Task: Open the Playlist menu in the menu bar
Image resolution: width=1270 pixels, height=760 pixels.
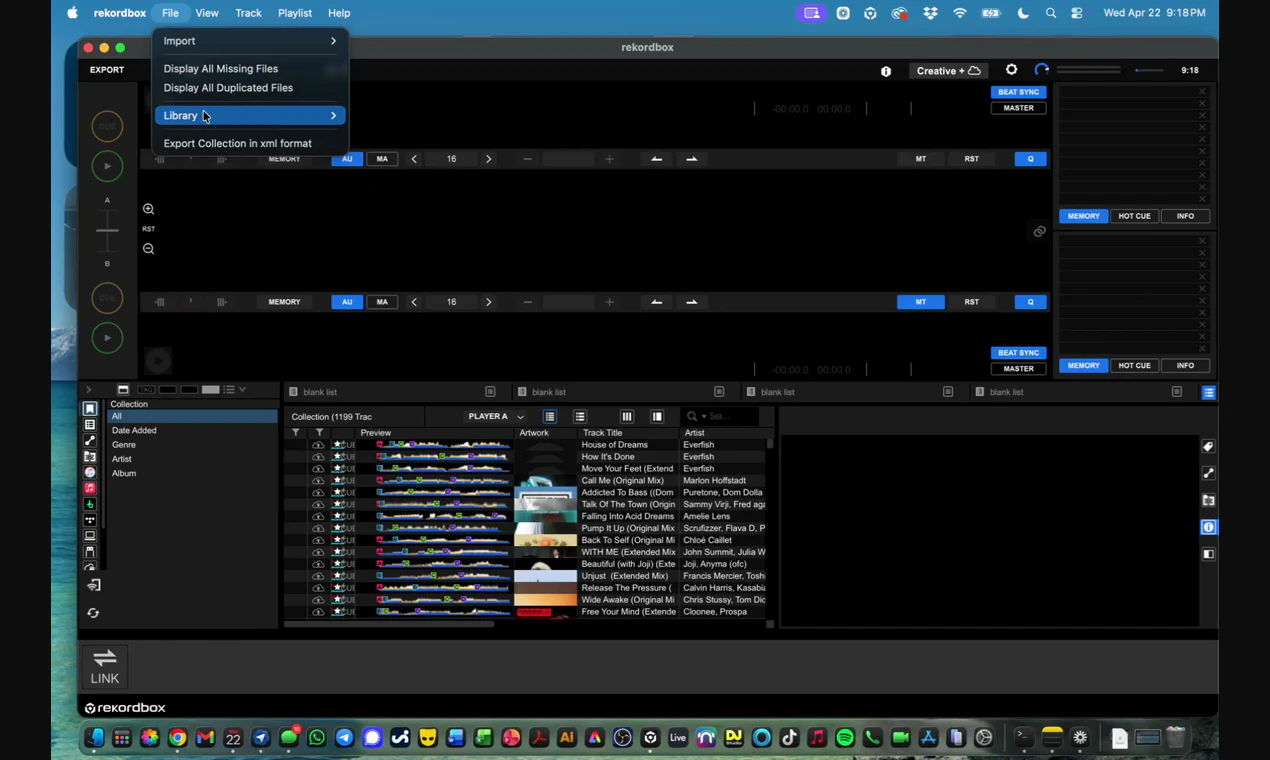Action: [294, 12]
